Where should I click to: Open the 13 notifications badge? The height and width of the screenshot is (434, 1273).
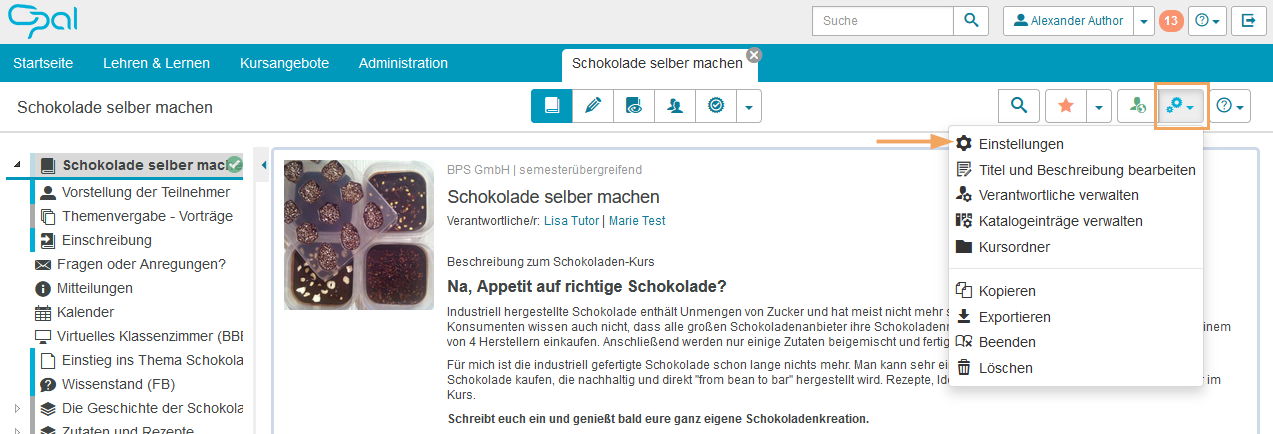1171,20
